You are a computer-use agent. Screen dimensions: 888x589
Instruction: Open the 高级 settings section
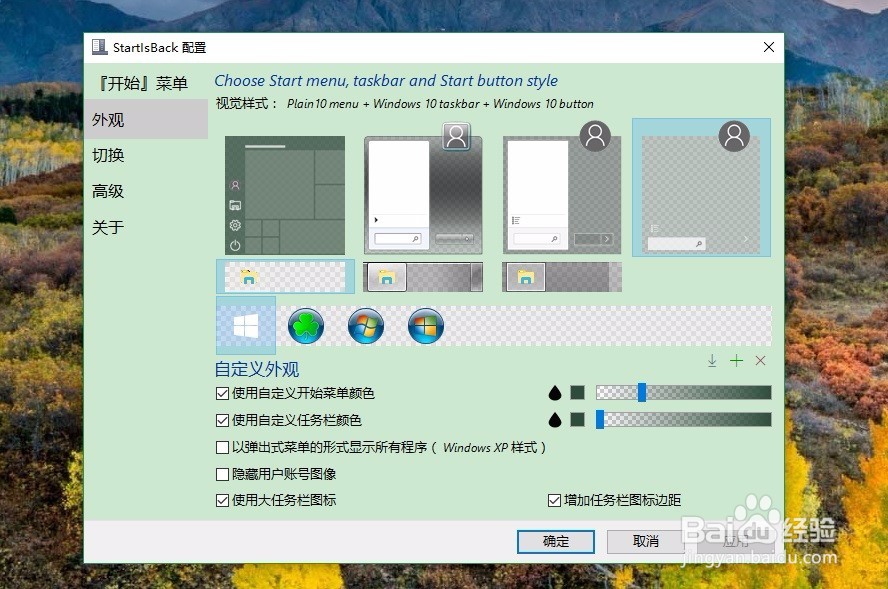pos(119,191)
